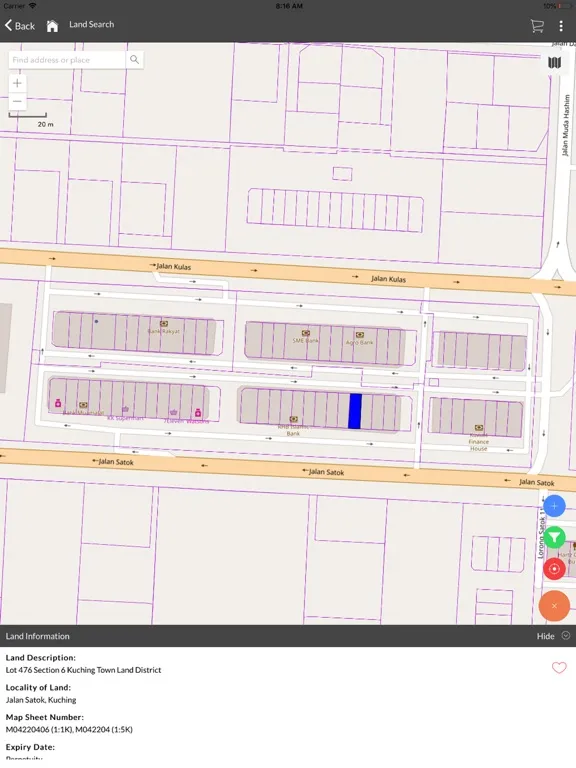Click the 'Locality of Land:' label
The width and height of the screenshot is (576, 768).
[x=38, y=687]
